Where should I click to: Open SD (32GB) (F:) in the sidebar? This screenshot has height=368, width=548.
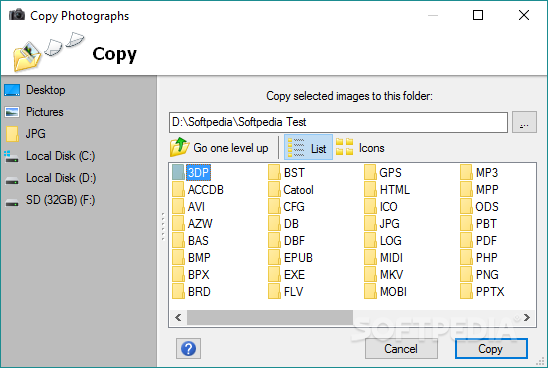coord(50,200)
